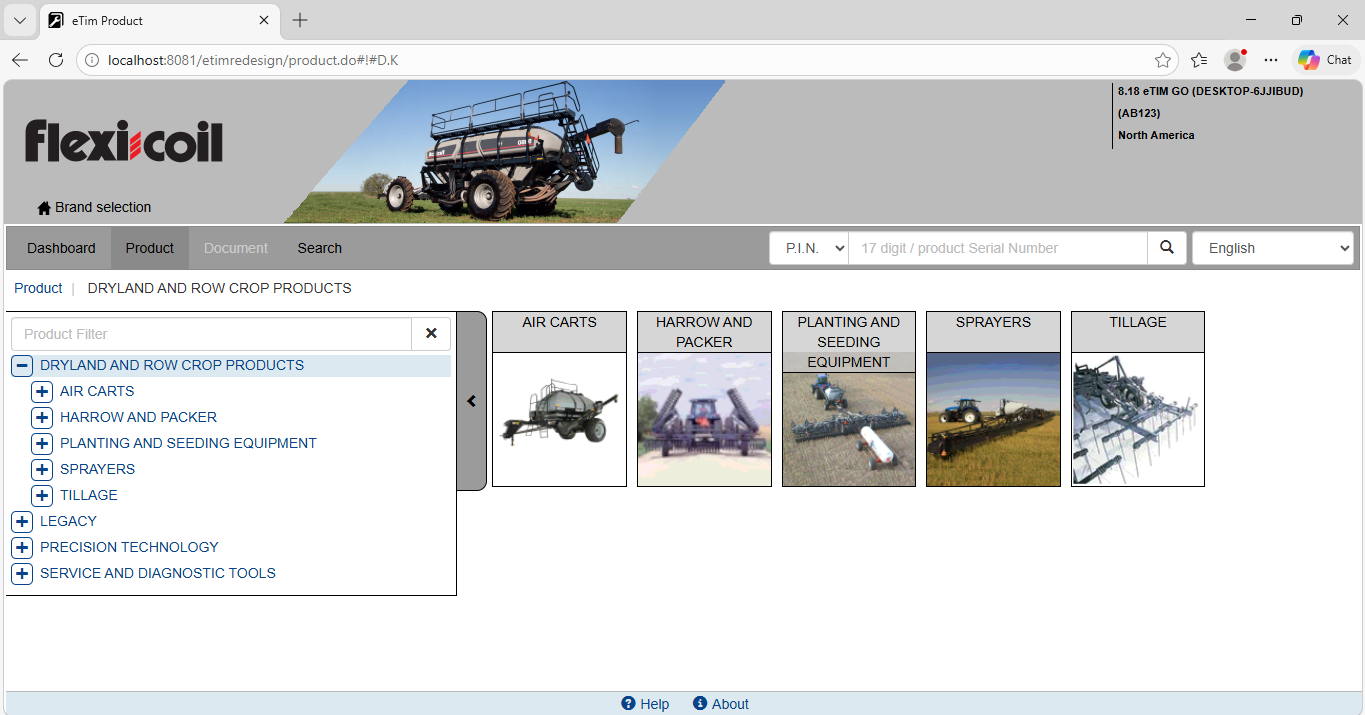Open a new browser tab
Viewport: 1365px width, 715px height.
tap(300, 20)
